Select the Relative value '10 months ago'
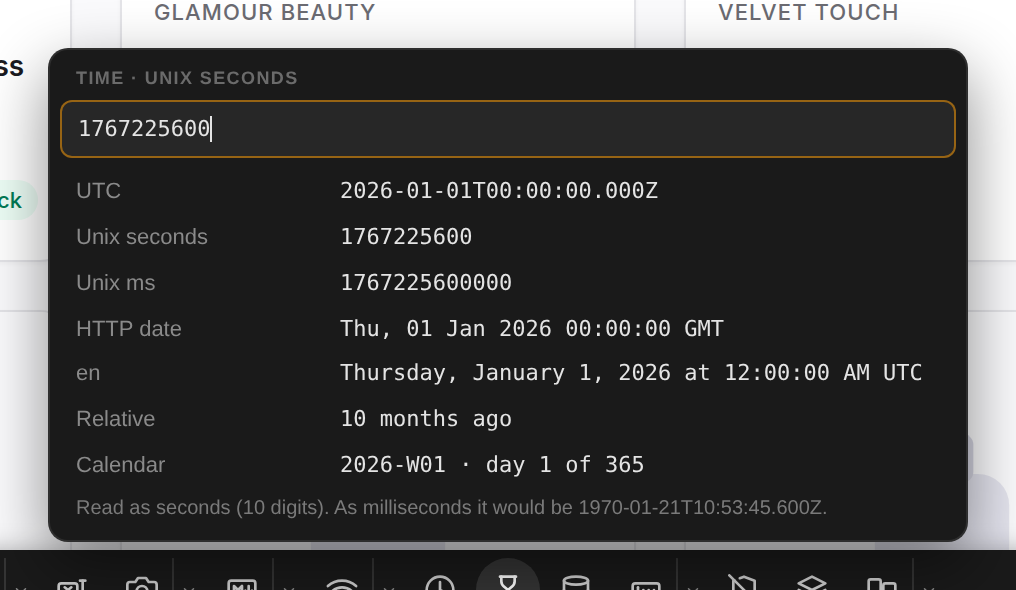The height and width of the screenshot is (590, 1016). coord(426,418)
